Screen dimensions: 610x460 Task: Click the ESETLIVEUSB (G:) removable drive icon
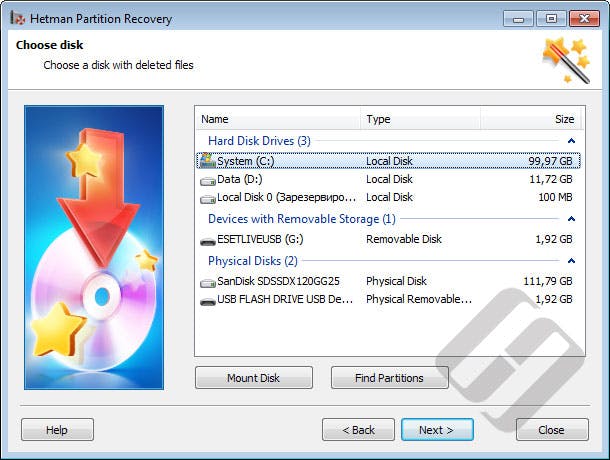(208, 241)
